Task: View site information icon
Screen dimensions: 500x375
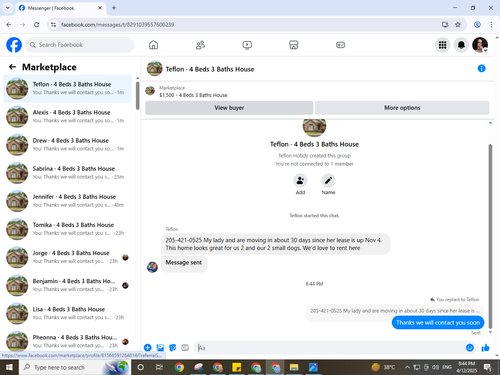Action: pos(53,24)
